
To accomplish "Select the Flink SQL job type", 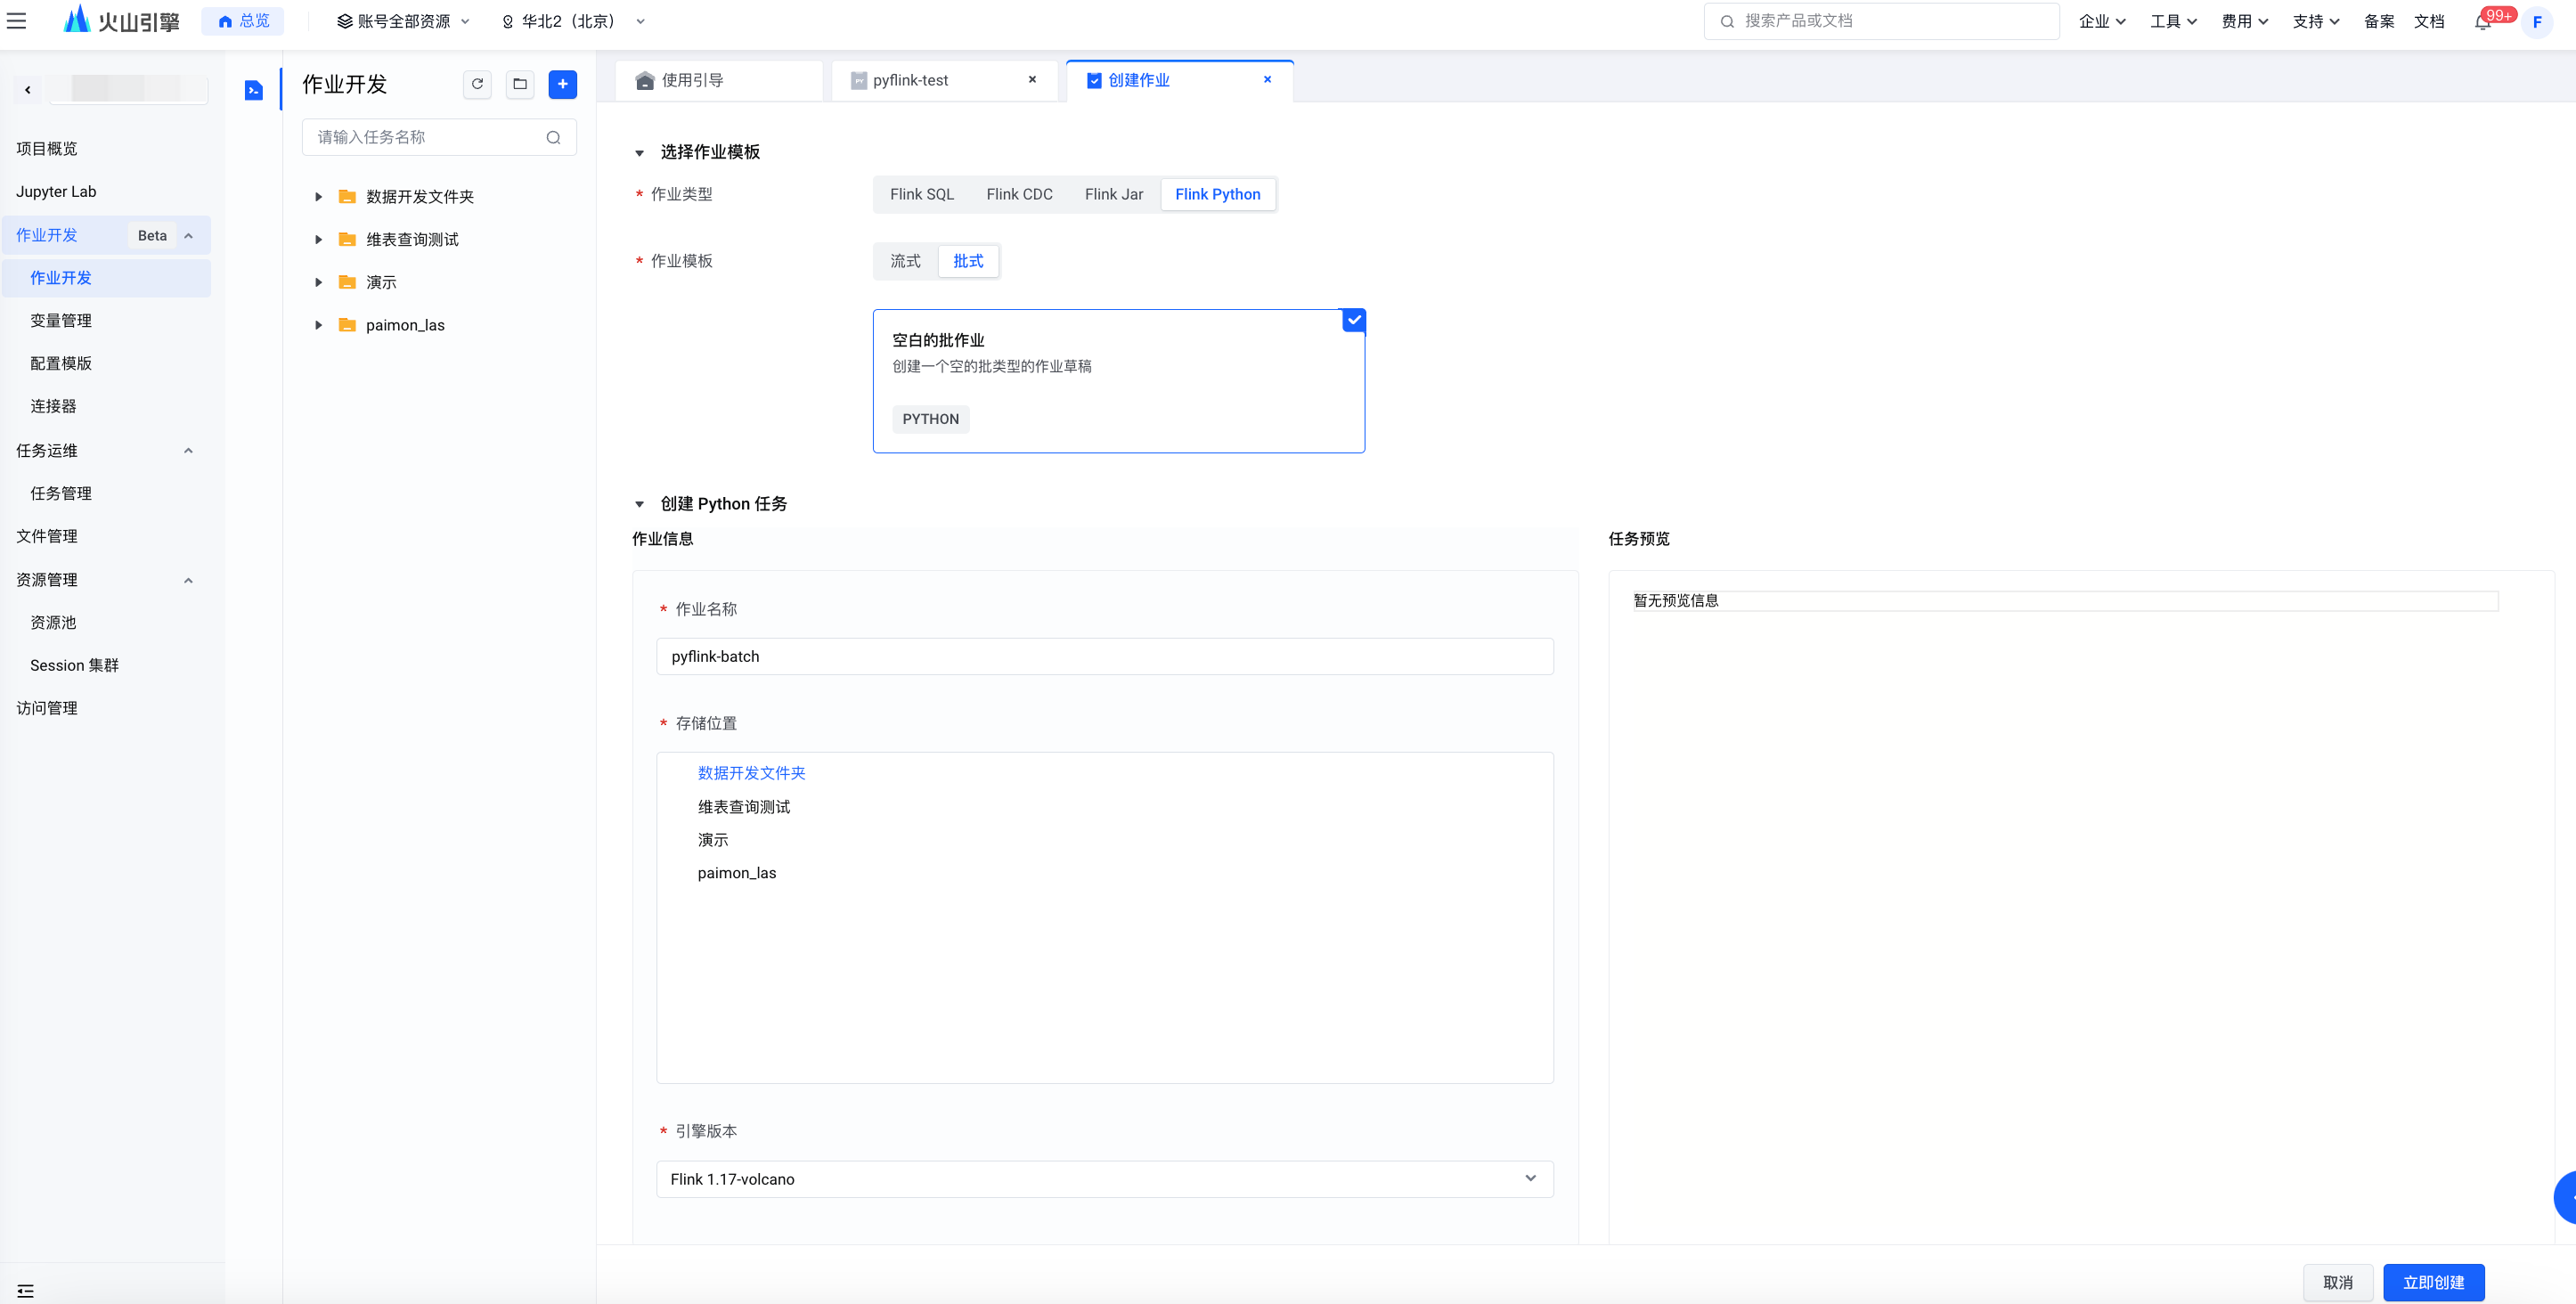I will point(922,194).
